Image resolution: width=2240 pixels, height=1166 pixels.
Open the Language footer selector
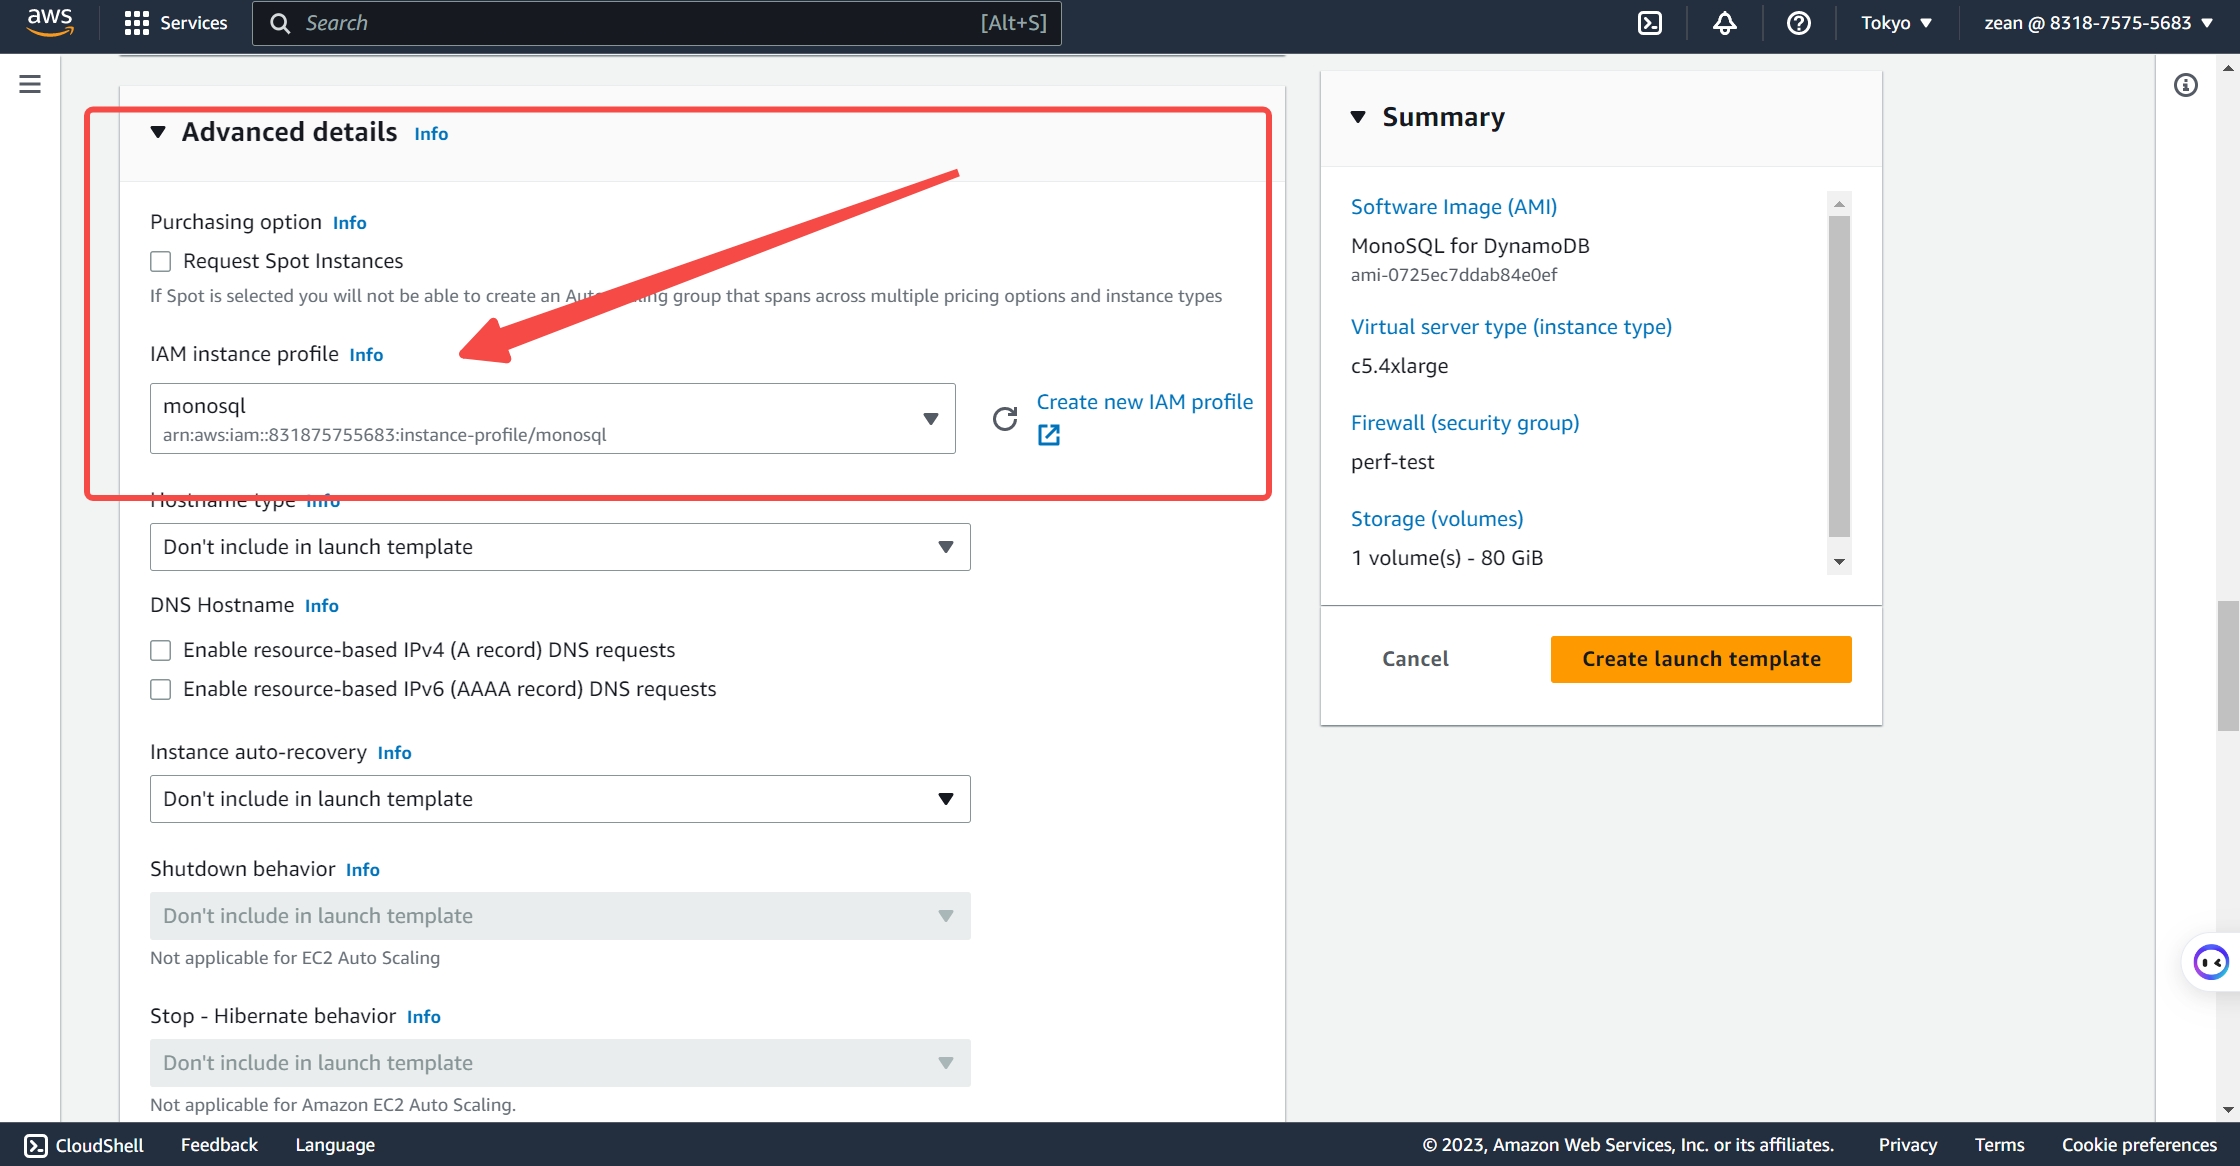pos(335,1145)
